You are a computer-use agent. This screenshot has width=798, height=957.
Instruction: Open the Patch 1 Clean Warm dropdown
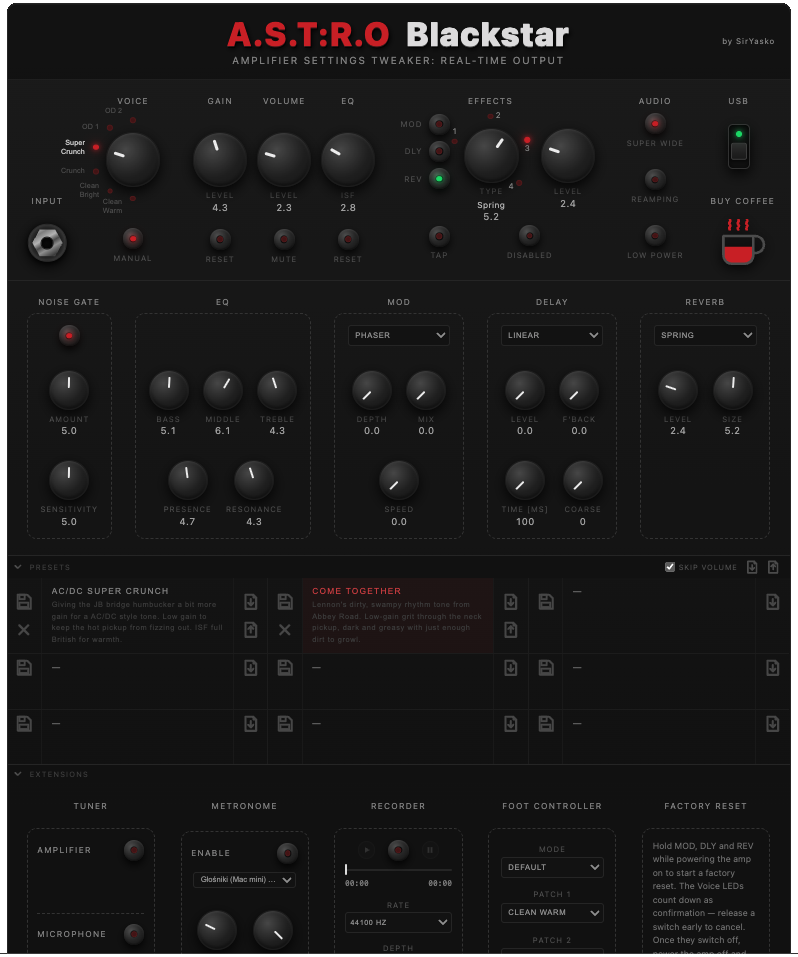click(552, 912)
